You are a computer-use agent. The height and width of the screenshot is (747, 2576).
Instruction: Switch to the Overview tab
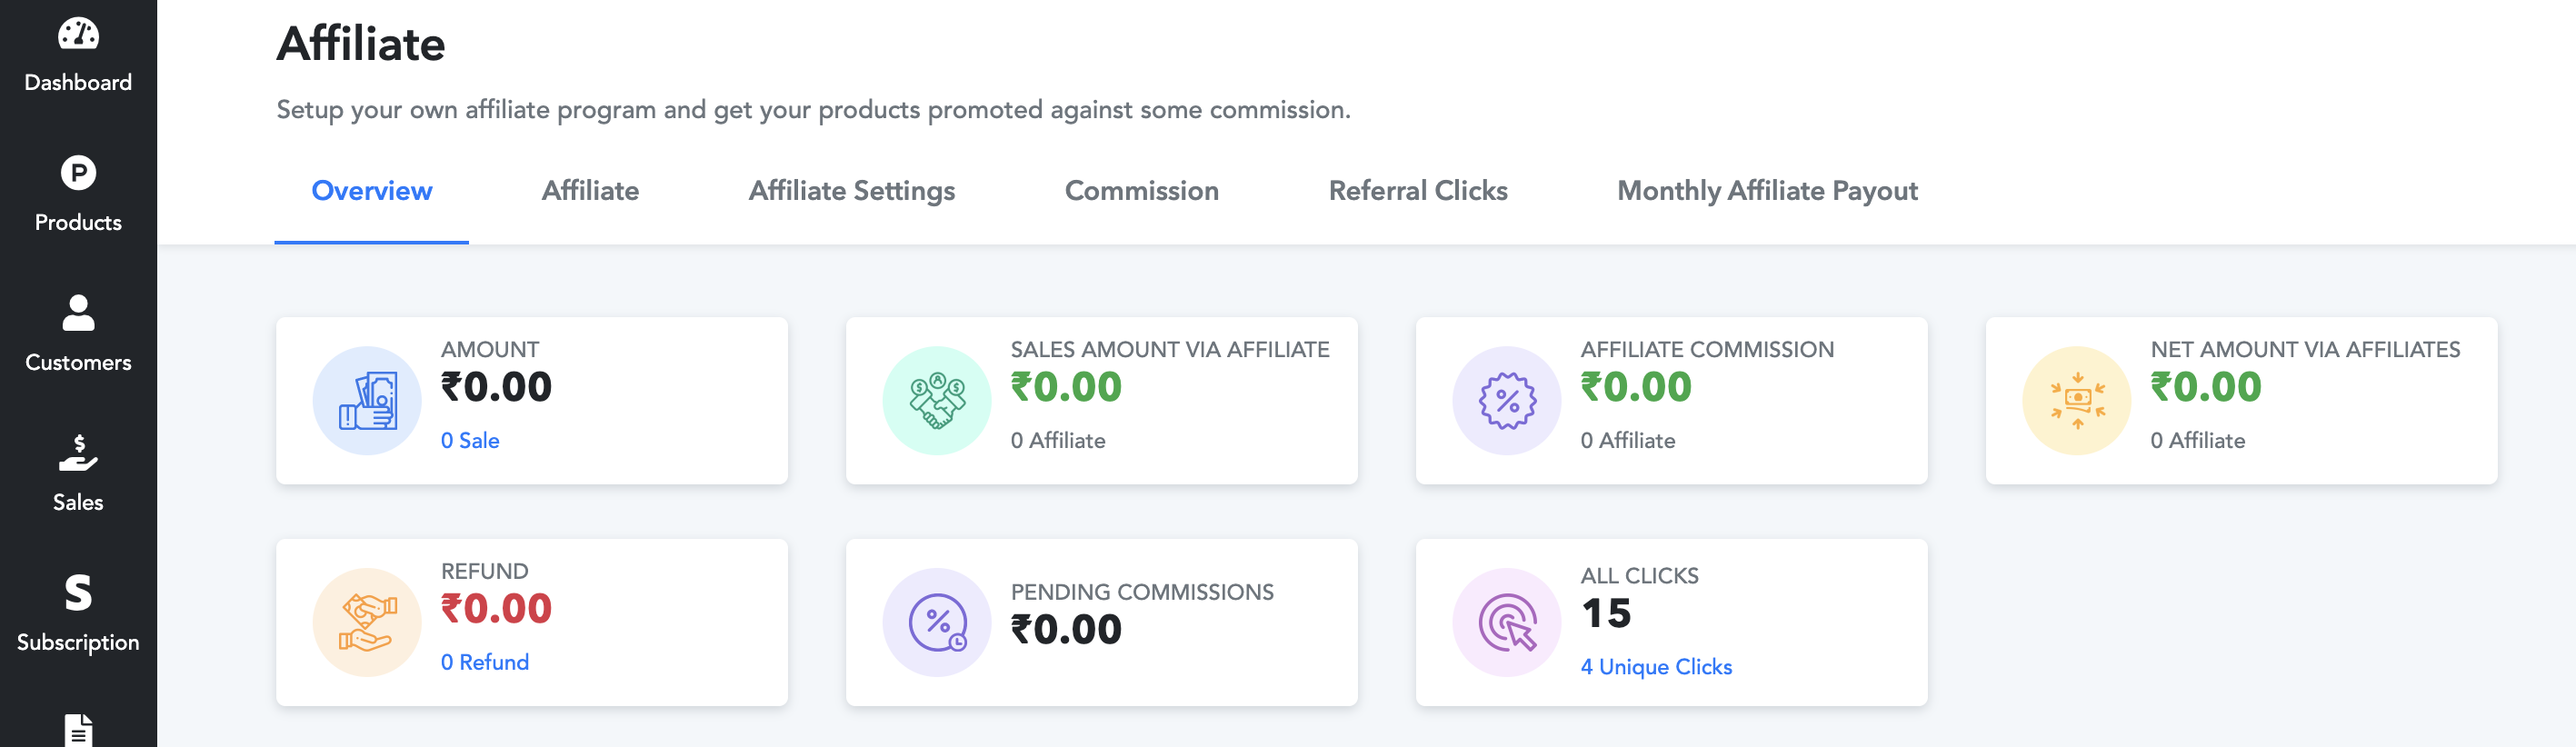click(372, 191)
